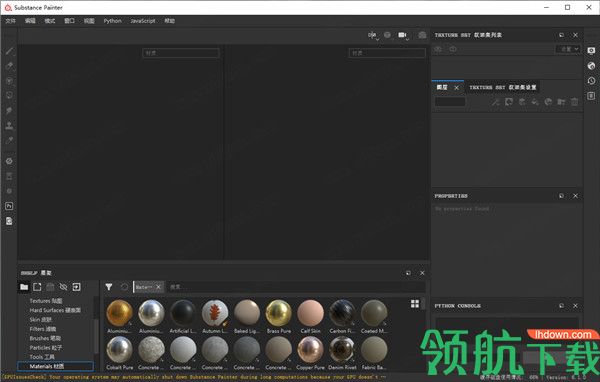
Task: Close the layers tab with X
Action: pyautogui.click(x=457, y=88)
